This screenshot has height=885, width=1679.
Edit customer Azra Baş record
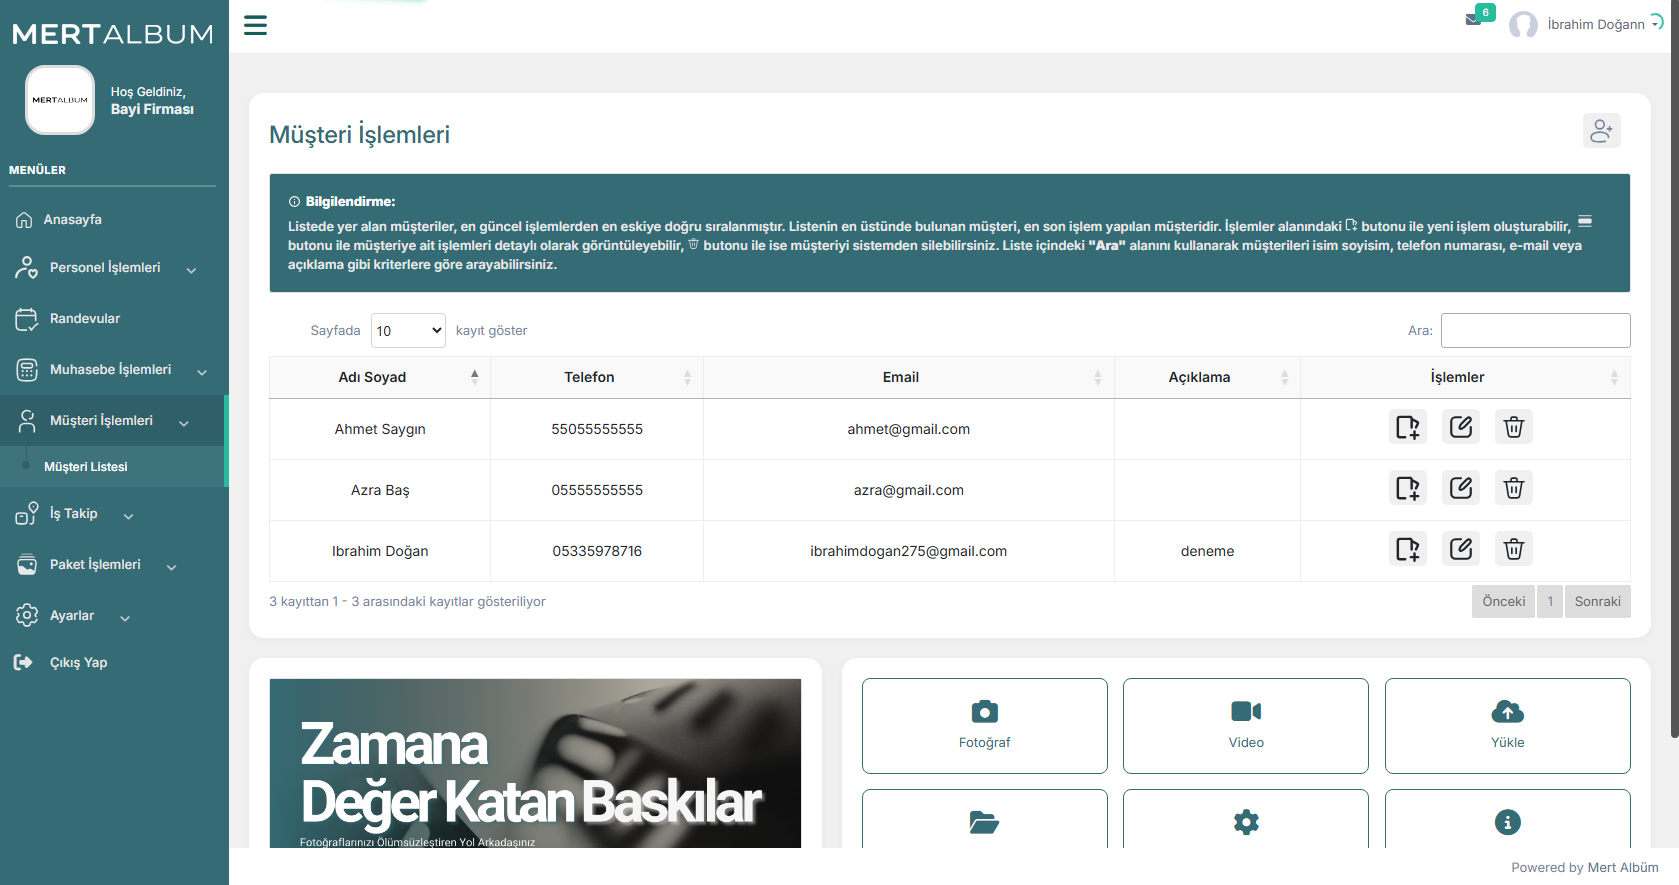pos(1460,489)
